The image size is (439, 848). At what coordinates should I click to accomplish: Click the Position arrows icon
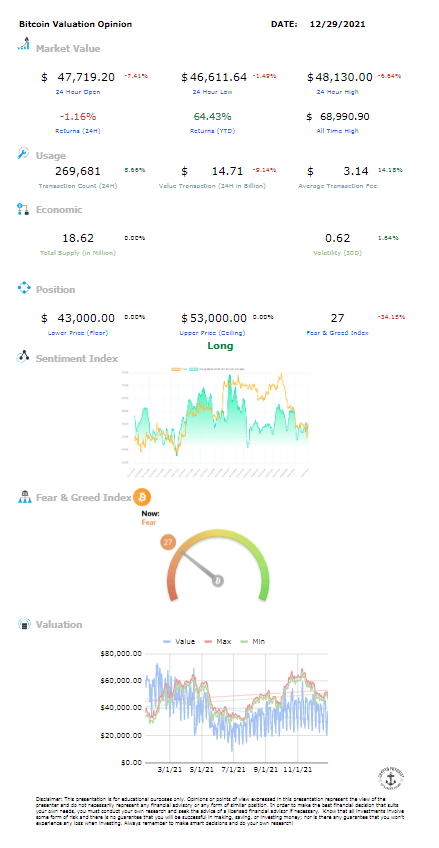tap(24, 288)
